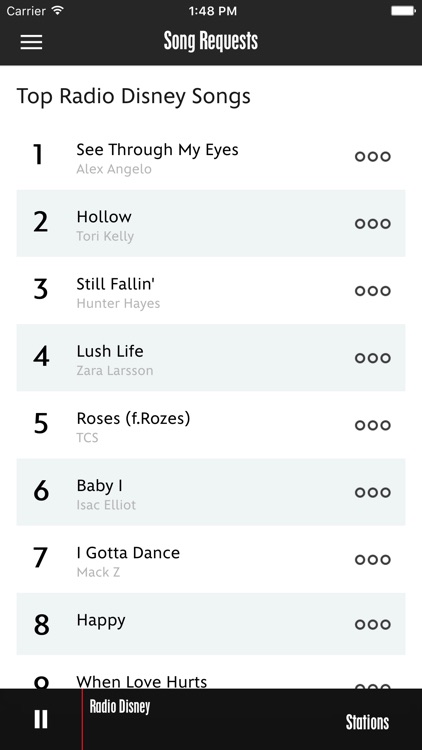Select the song Hollow by Tori Kelly
Screen dimensions: 422x750
pos(211,223)
